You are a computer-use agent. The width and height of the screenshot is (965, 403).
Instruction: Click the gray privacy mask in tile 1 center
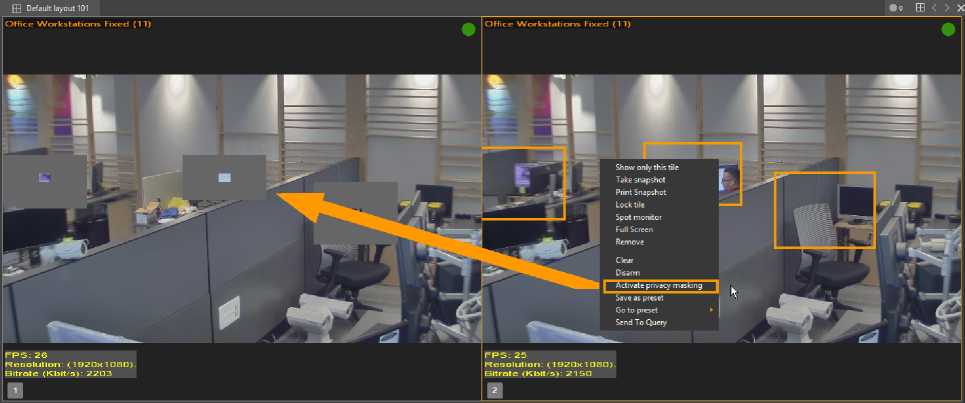click(x=224, y=177)
